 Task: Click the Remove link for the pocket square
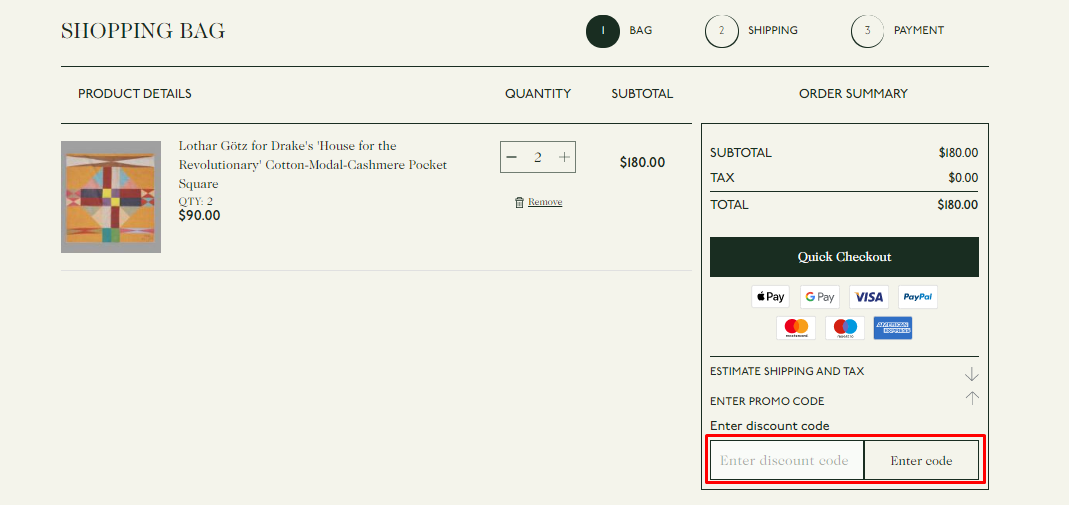coord(545,202)
